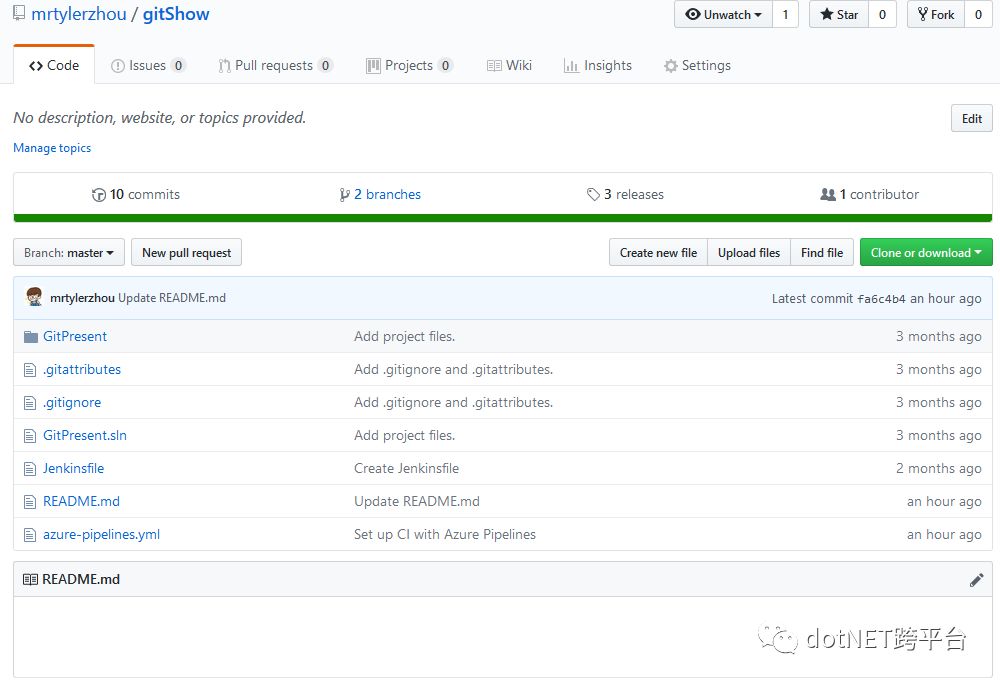Viewport: 1000px width, 683px height.
Task: Click Upload files button
Action: tap(749, 253)
